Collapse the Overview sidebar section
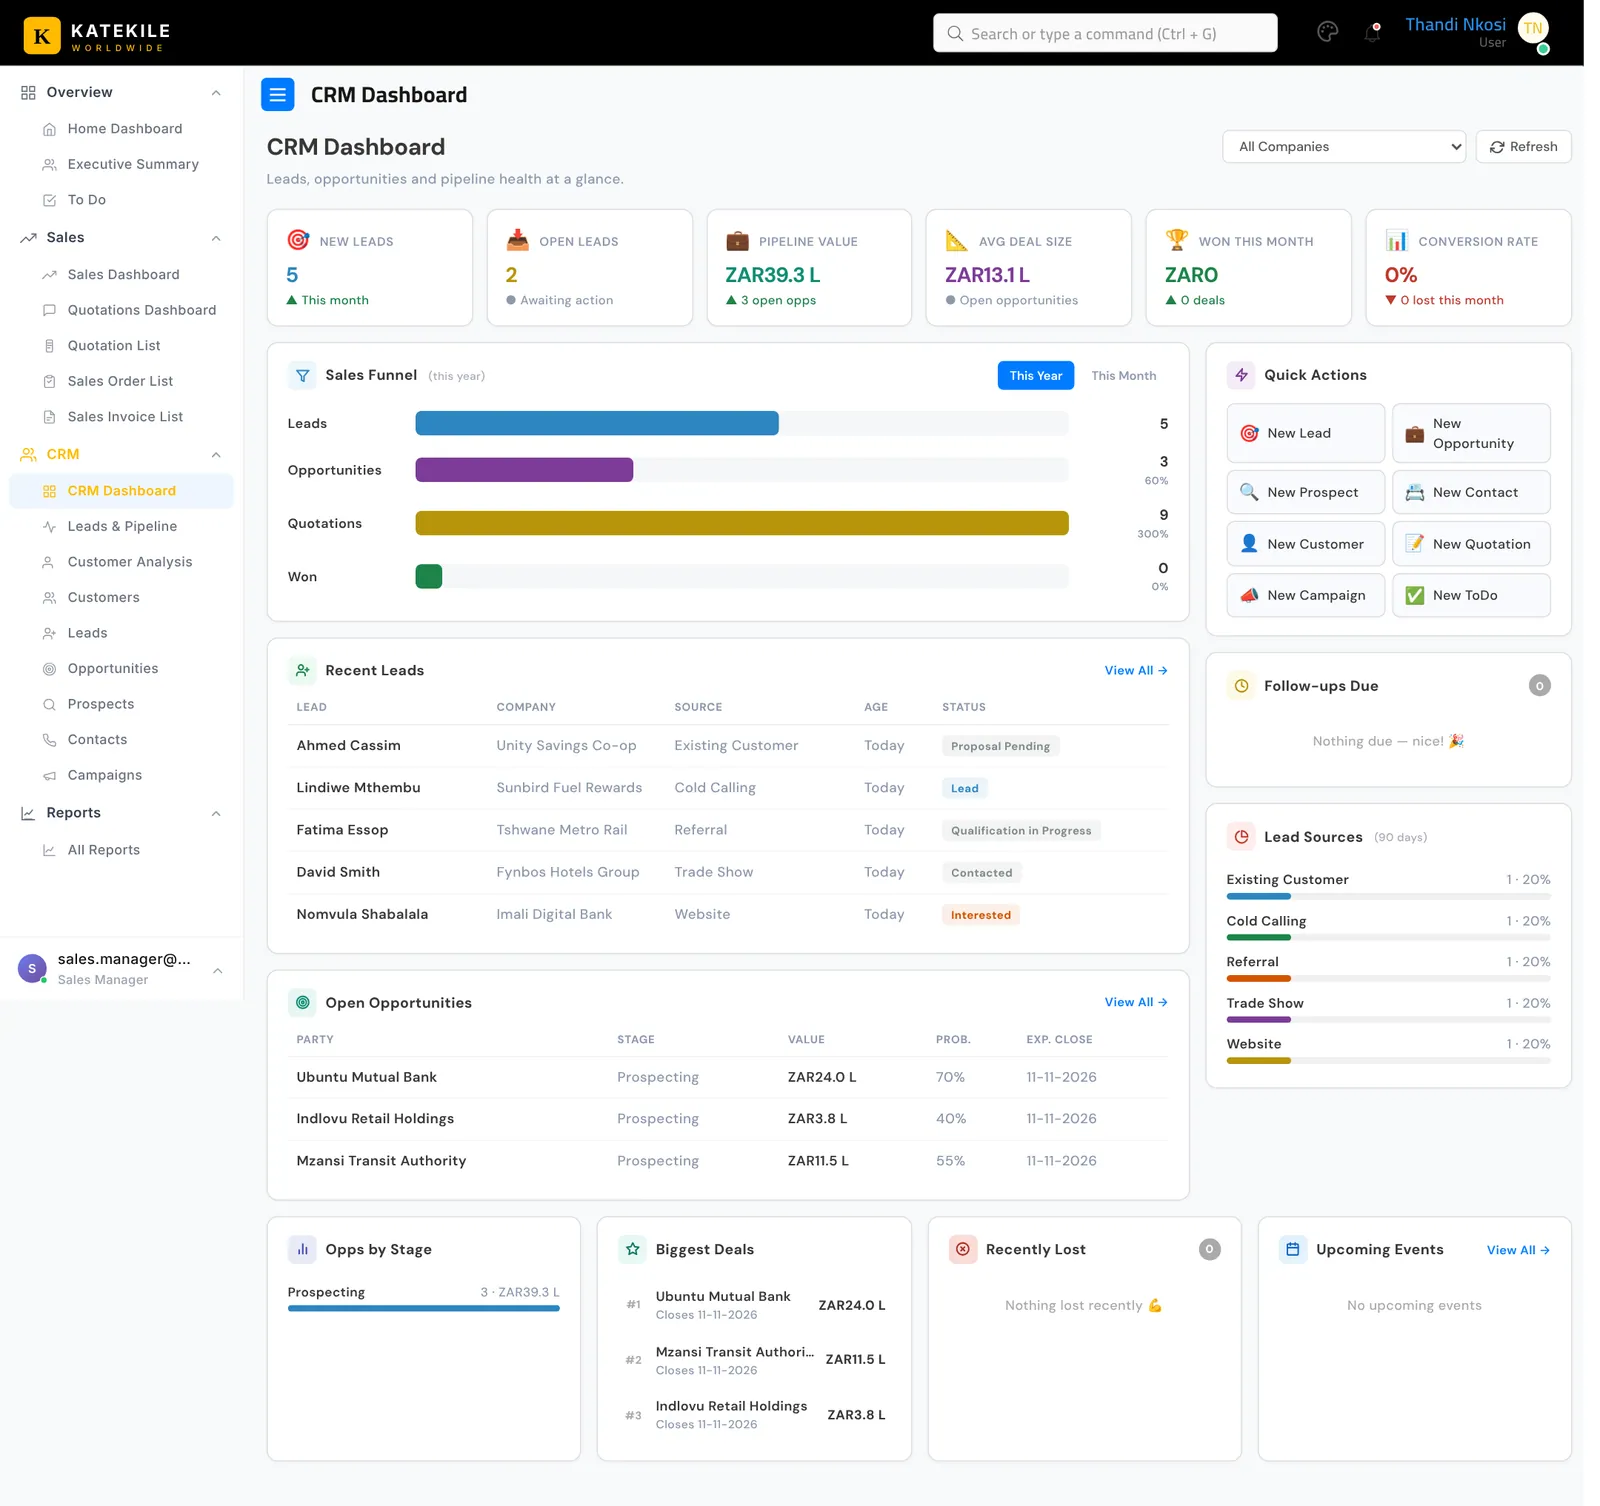Screen dimensions: 1600x1506 click(x=216, y=93)
